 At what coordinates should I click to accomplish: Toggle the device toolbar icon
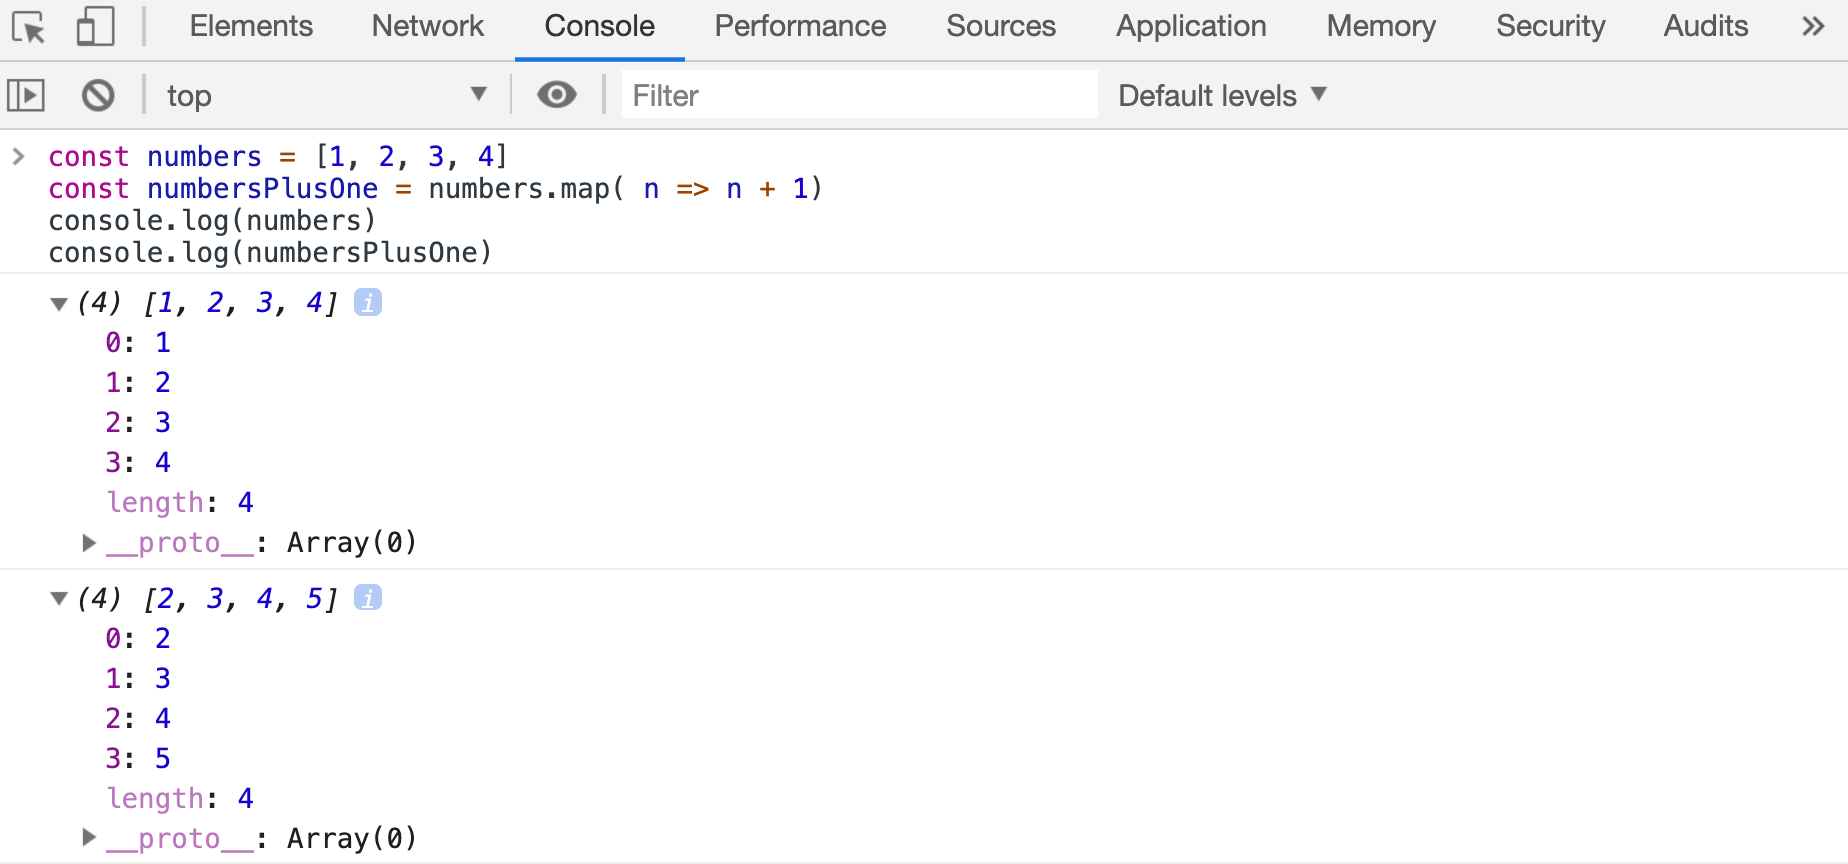point(96,26)
